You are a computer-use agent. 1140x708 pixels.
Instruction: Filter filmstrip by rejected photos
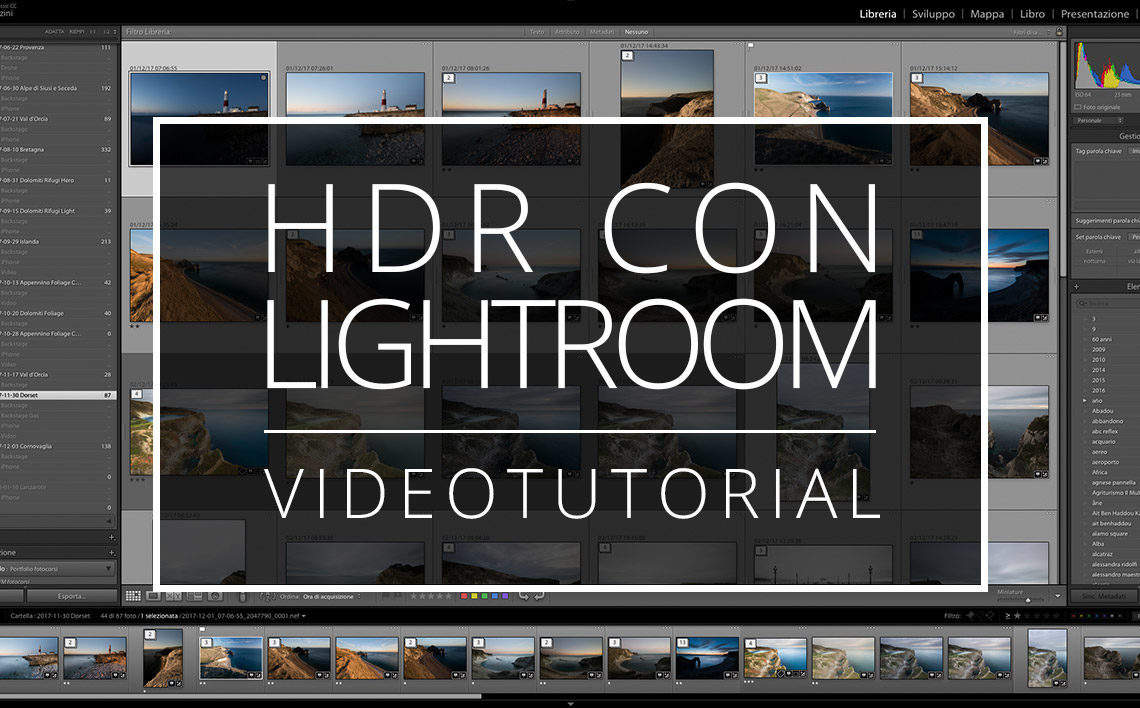tap(990, 616)
